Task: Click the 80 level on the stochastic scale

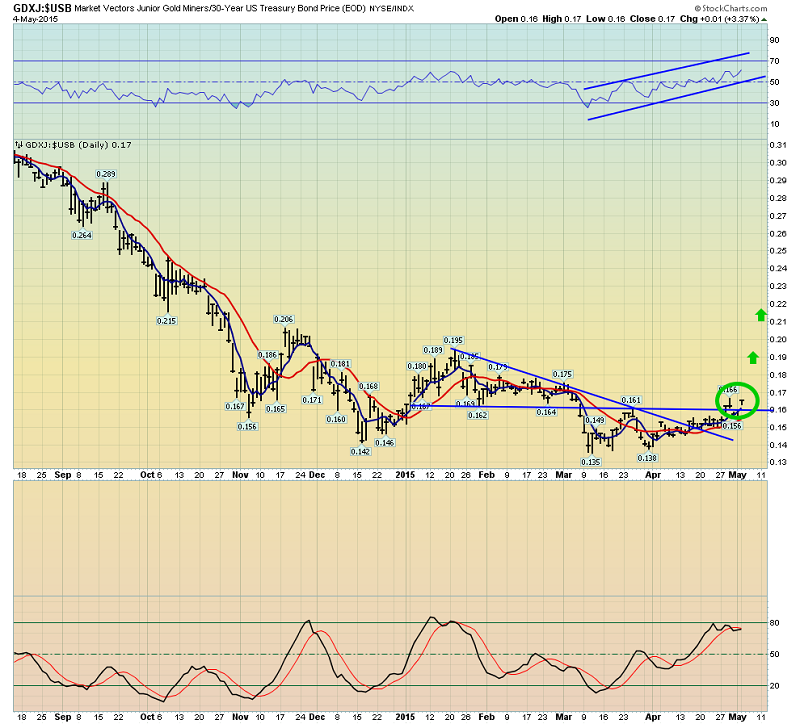Action: (x=775, y=623)
